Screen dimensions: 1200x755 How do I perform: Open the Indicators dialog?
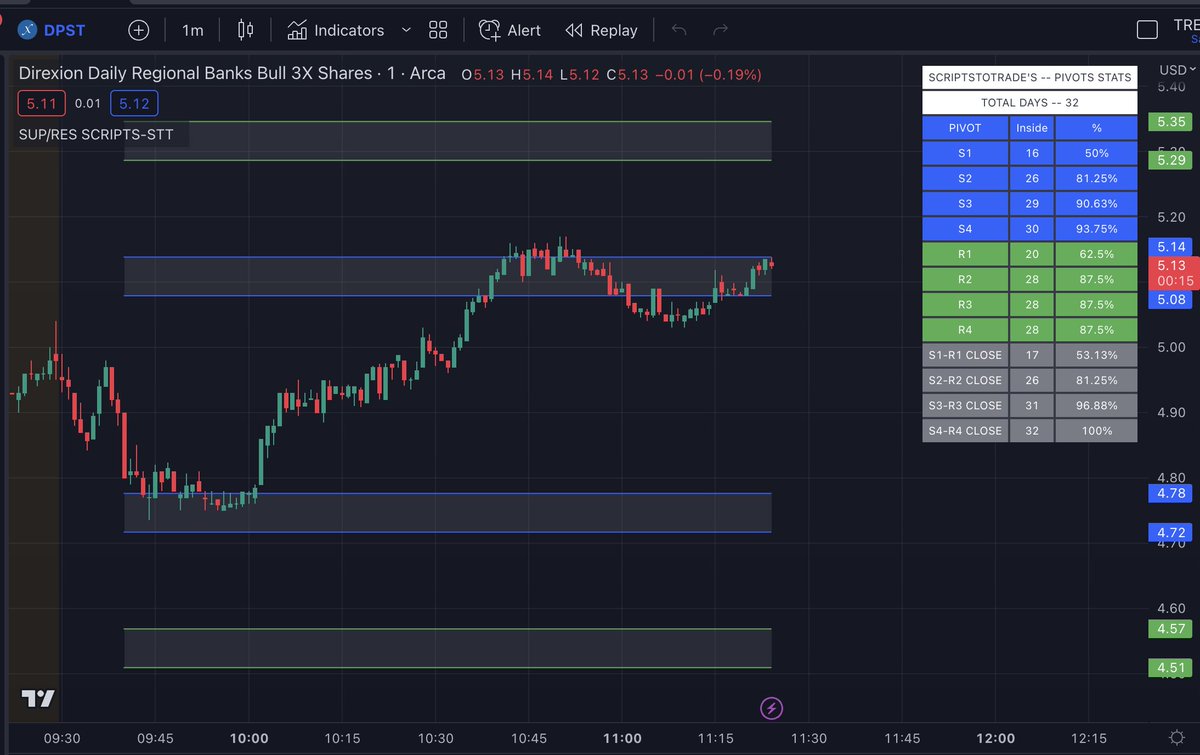[335, 30]
